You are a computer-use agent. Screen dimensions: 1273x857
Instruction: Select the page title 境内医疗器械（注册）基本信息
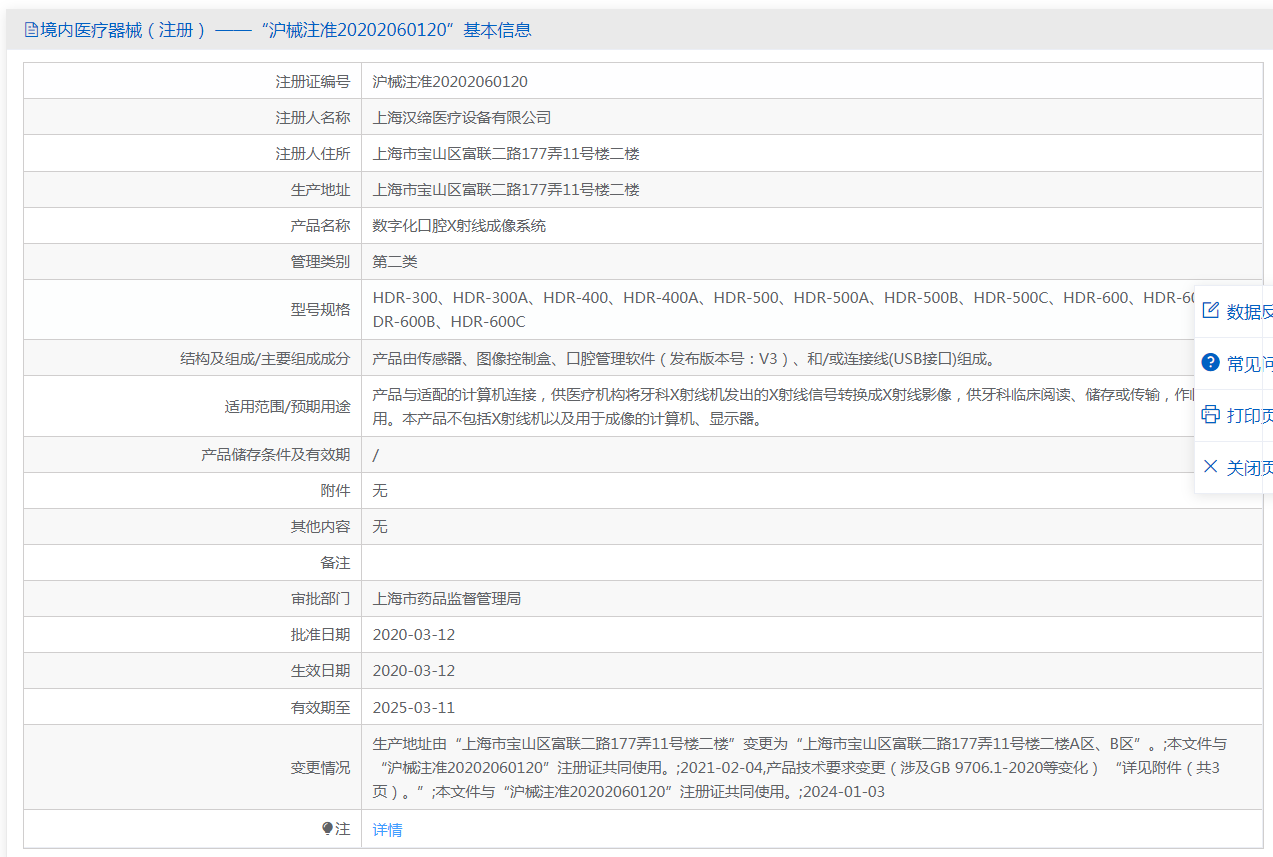click(286, 30)
